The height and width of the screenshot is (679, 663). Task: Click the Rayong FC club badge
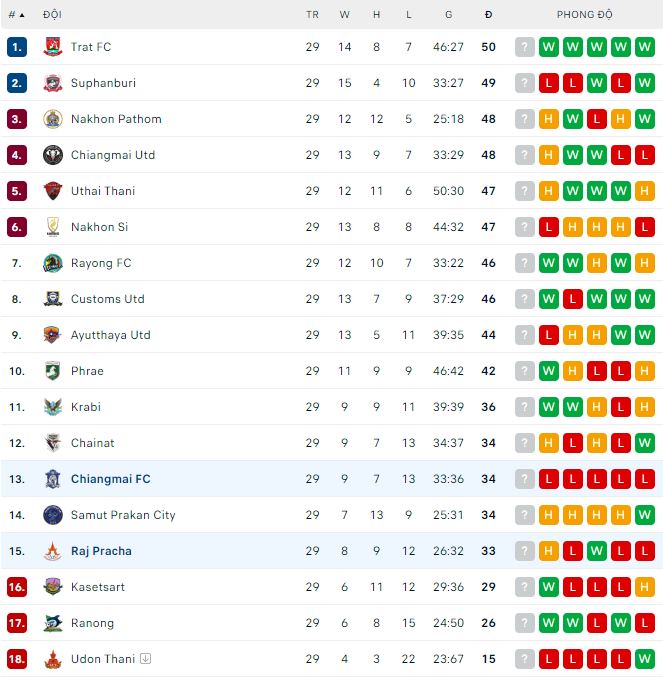click(x=53, y=263)
